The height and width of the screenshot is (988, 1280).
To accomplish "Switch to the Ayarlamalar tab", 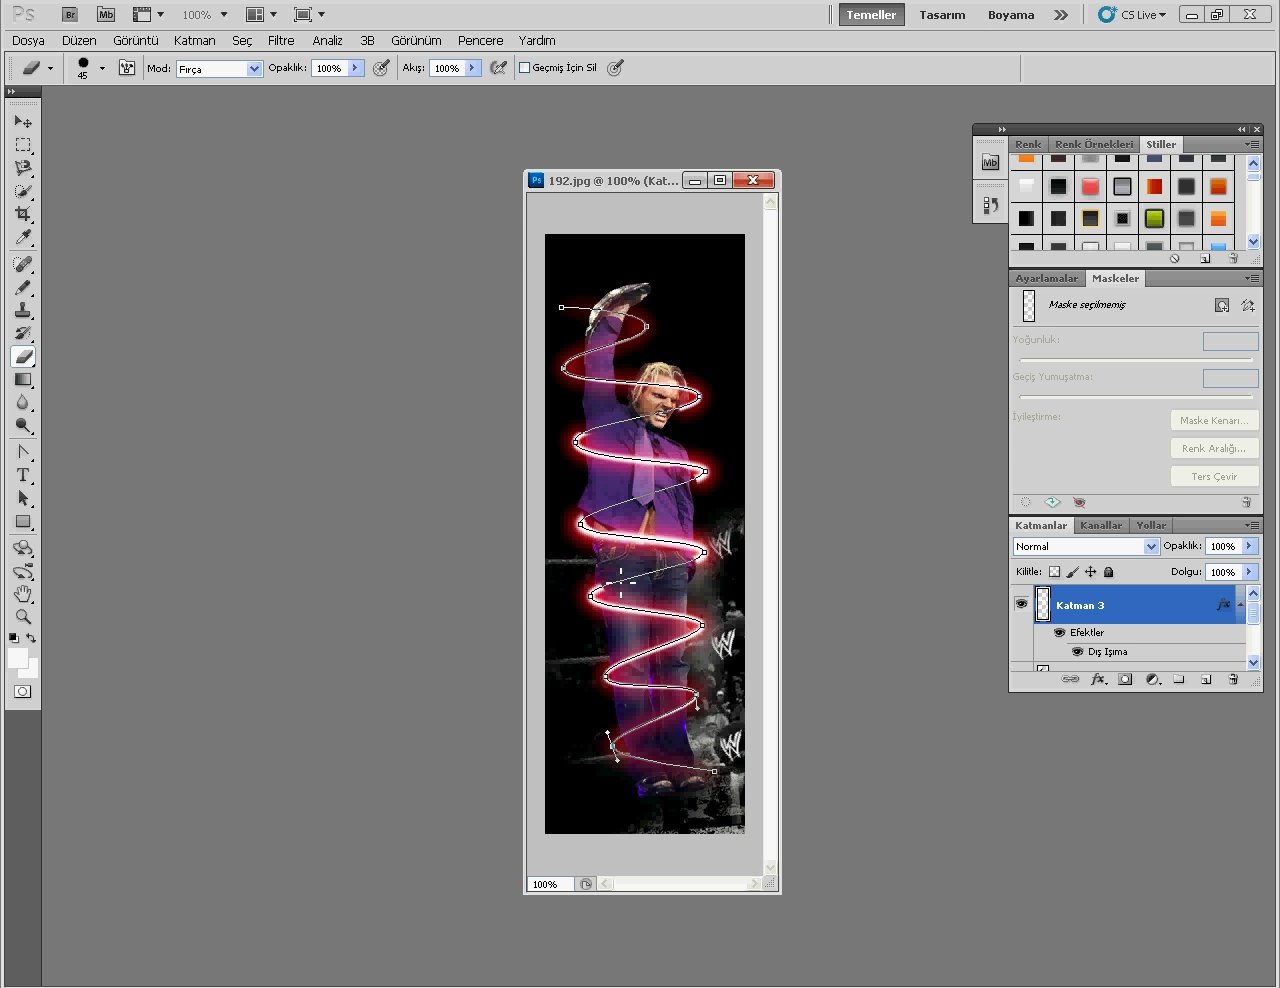I will coord(1046,278).
